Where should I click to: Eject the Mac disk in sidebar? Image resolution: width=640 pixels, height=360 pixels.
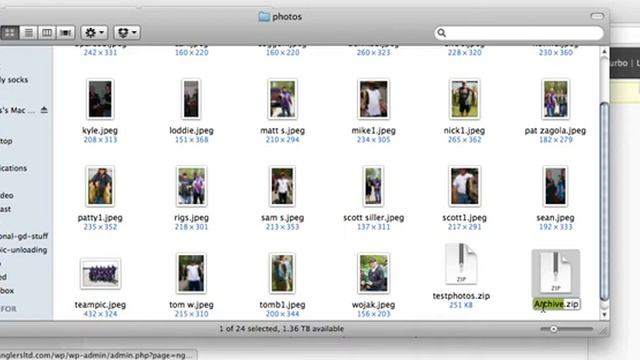[x=44, y=110]
